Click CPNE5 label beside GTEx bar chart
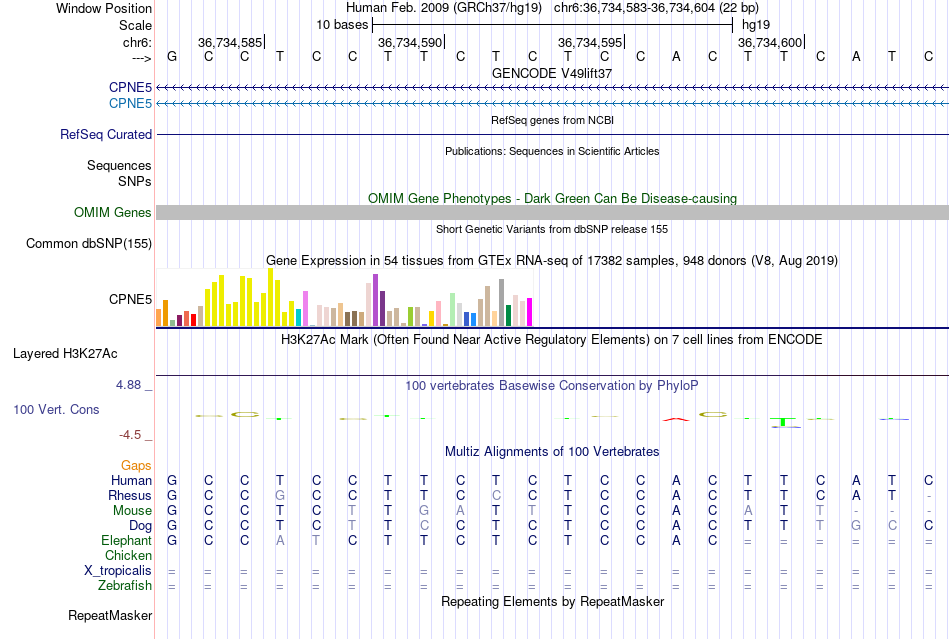950x639 pixels. click(130, 299)
